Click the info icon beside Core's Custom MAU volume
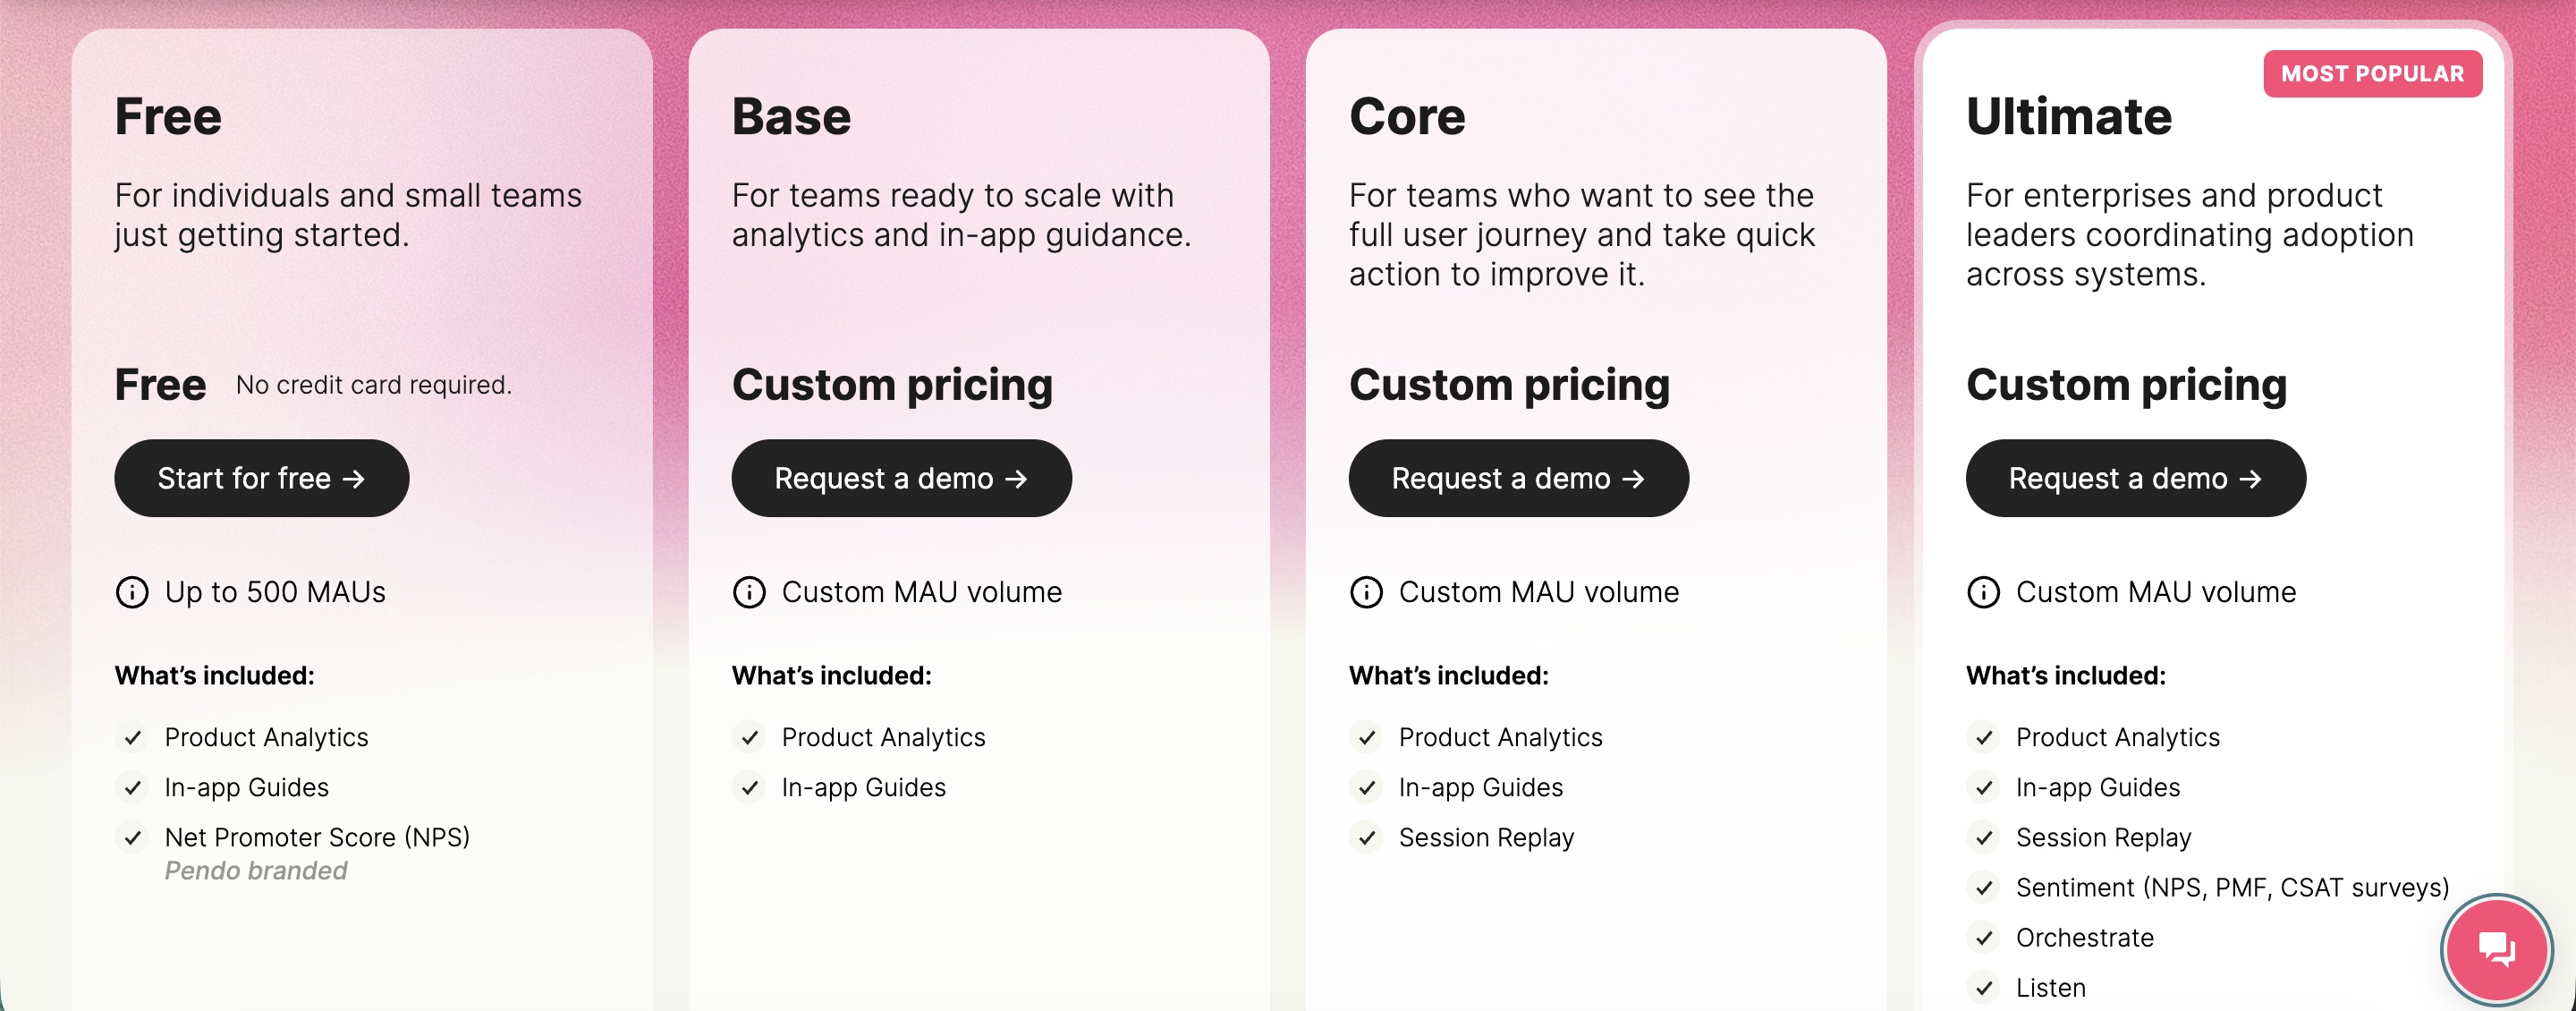Screen dimensions: 2576x1011 (x=1366, y=591)
